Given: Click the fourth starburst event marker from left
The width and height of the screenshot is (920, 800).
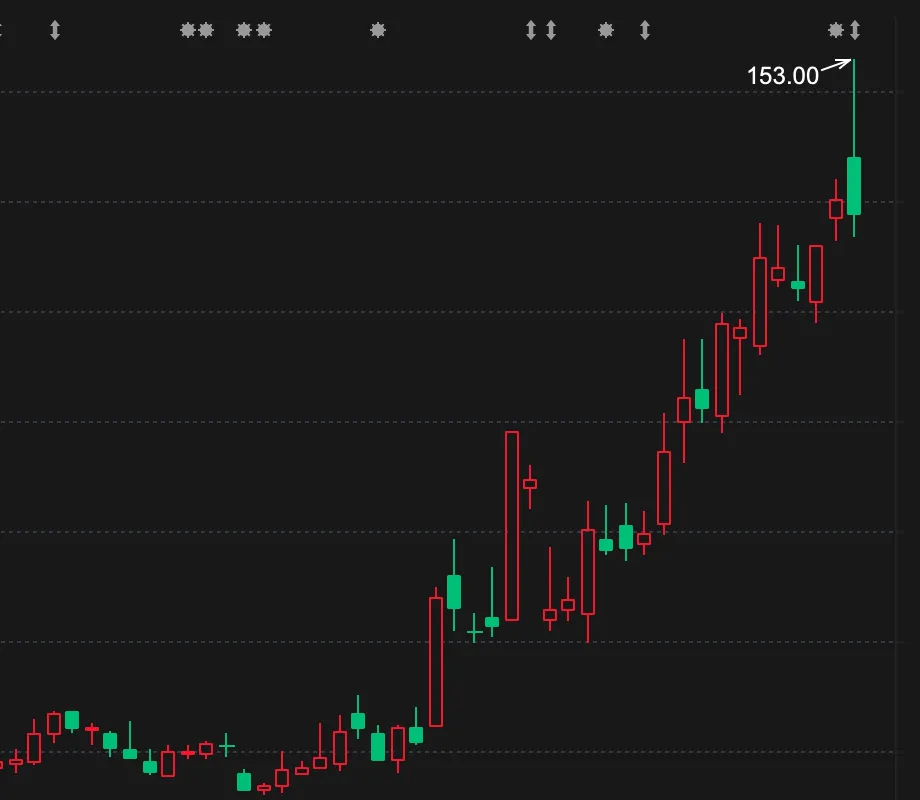Looking at the screenshot, I should (264, 30).
